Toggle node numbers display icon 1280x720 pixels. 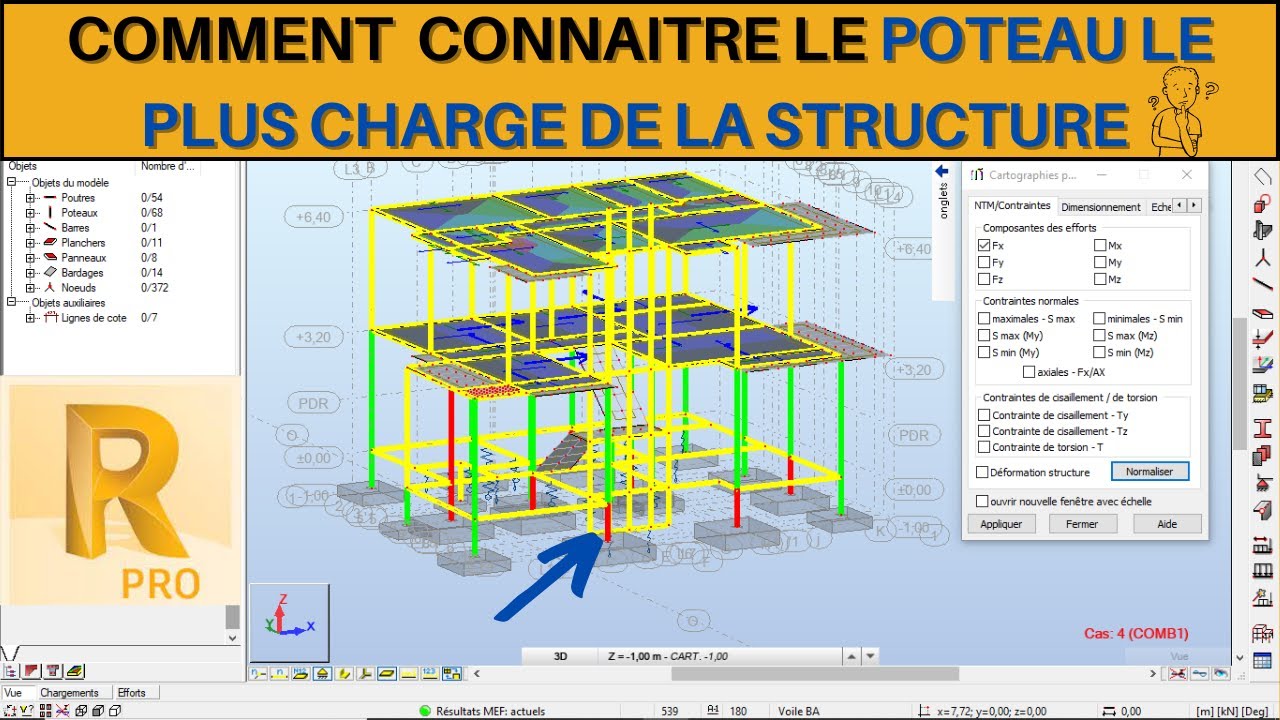pos(258,674)
